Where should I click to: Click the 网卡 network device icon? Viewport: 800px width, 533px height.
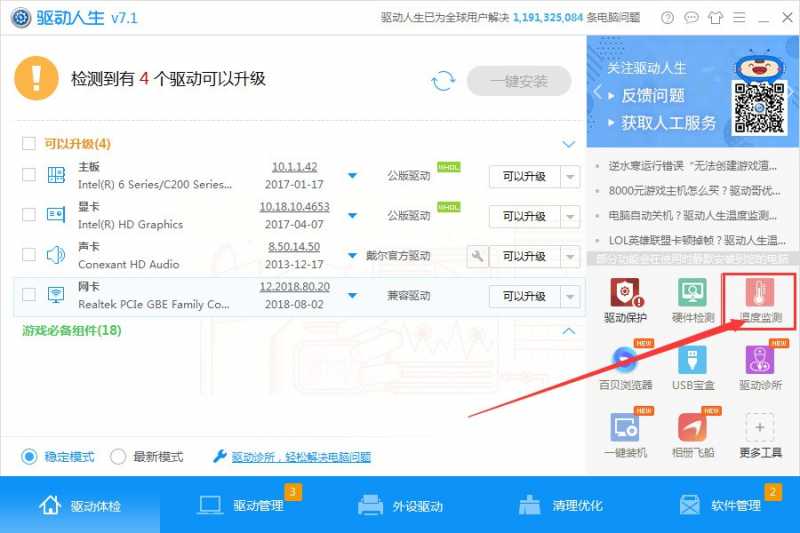(56, 294)
